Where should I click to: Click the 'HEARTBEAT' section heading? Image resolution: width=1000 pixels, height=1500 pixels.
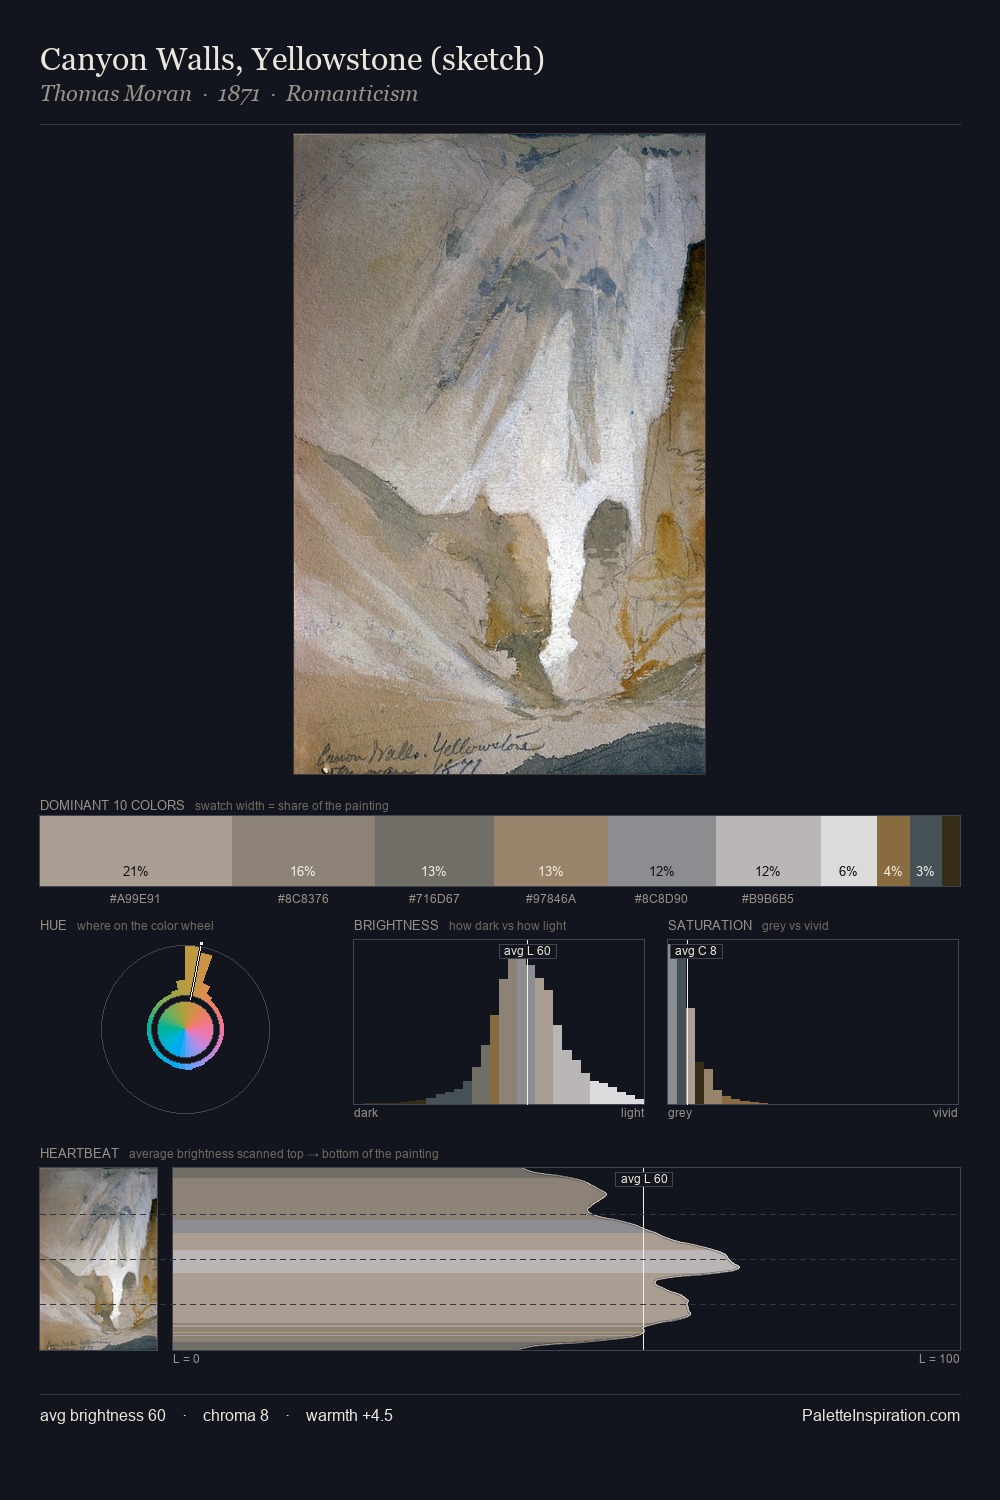79,1154
